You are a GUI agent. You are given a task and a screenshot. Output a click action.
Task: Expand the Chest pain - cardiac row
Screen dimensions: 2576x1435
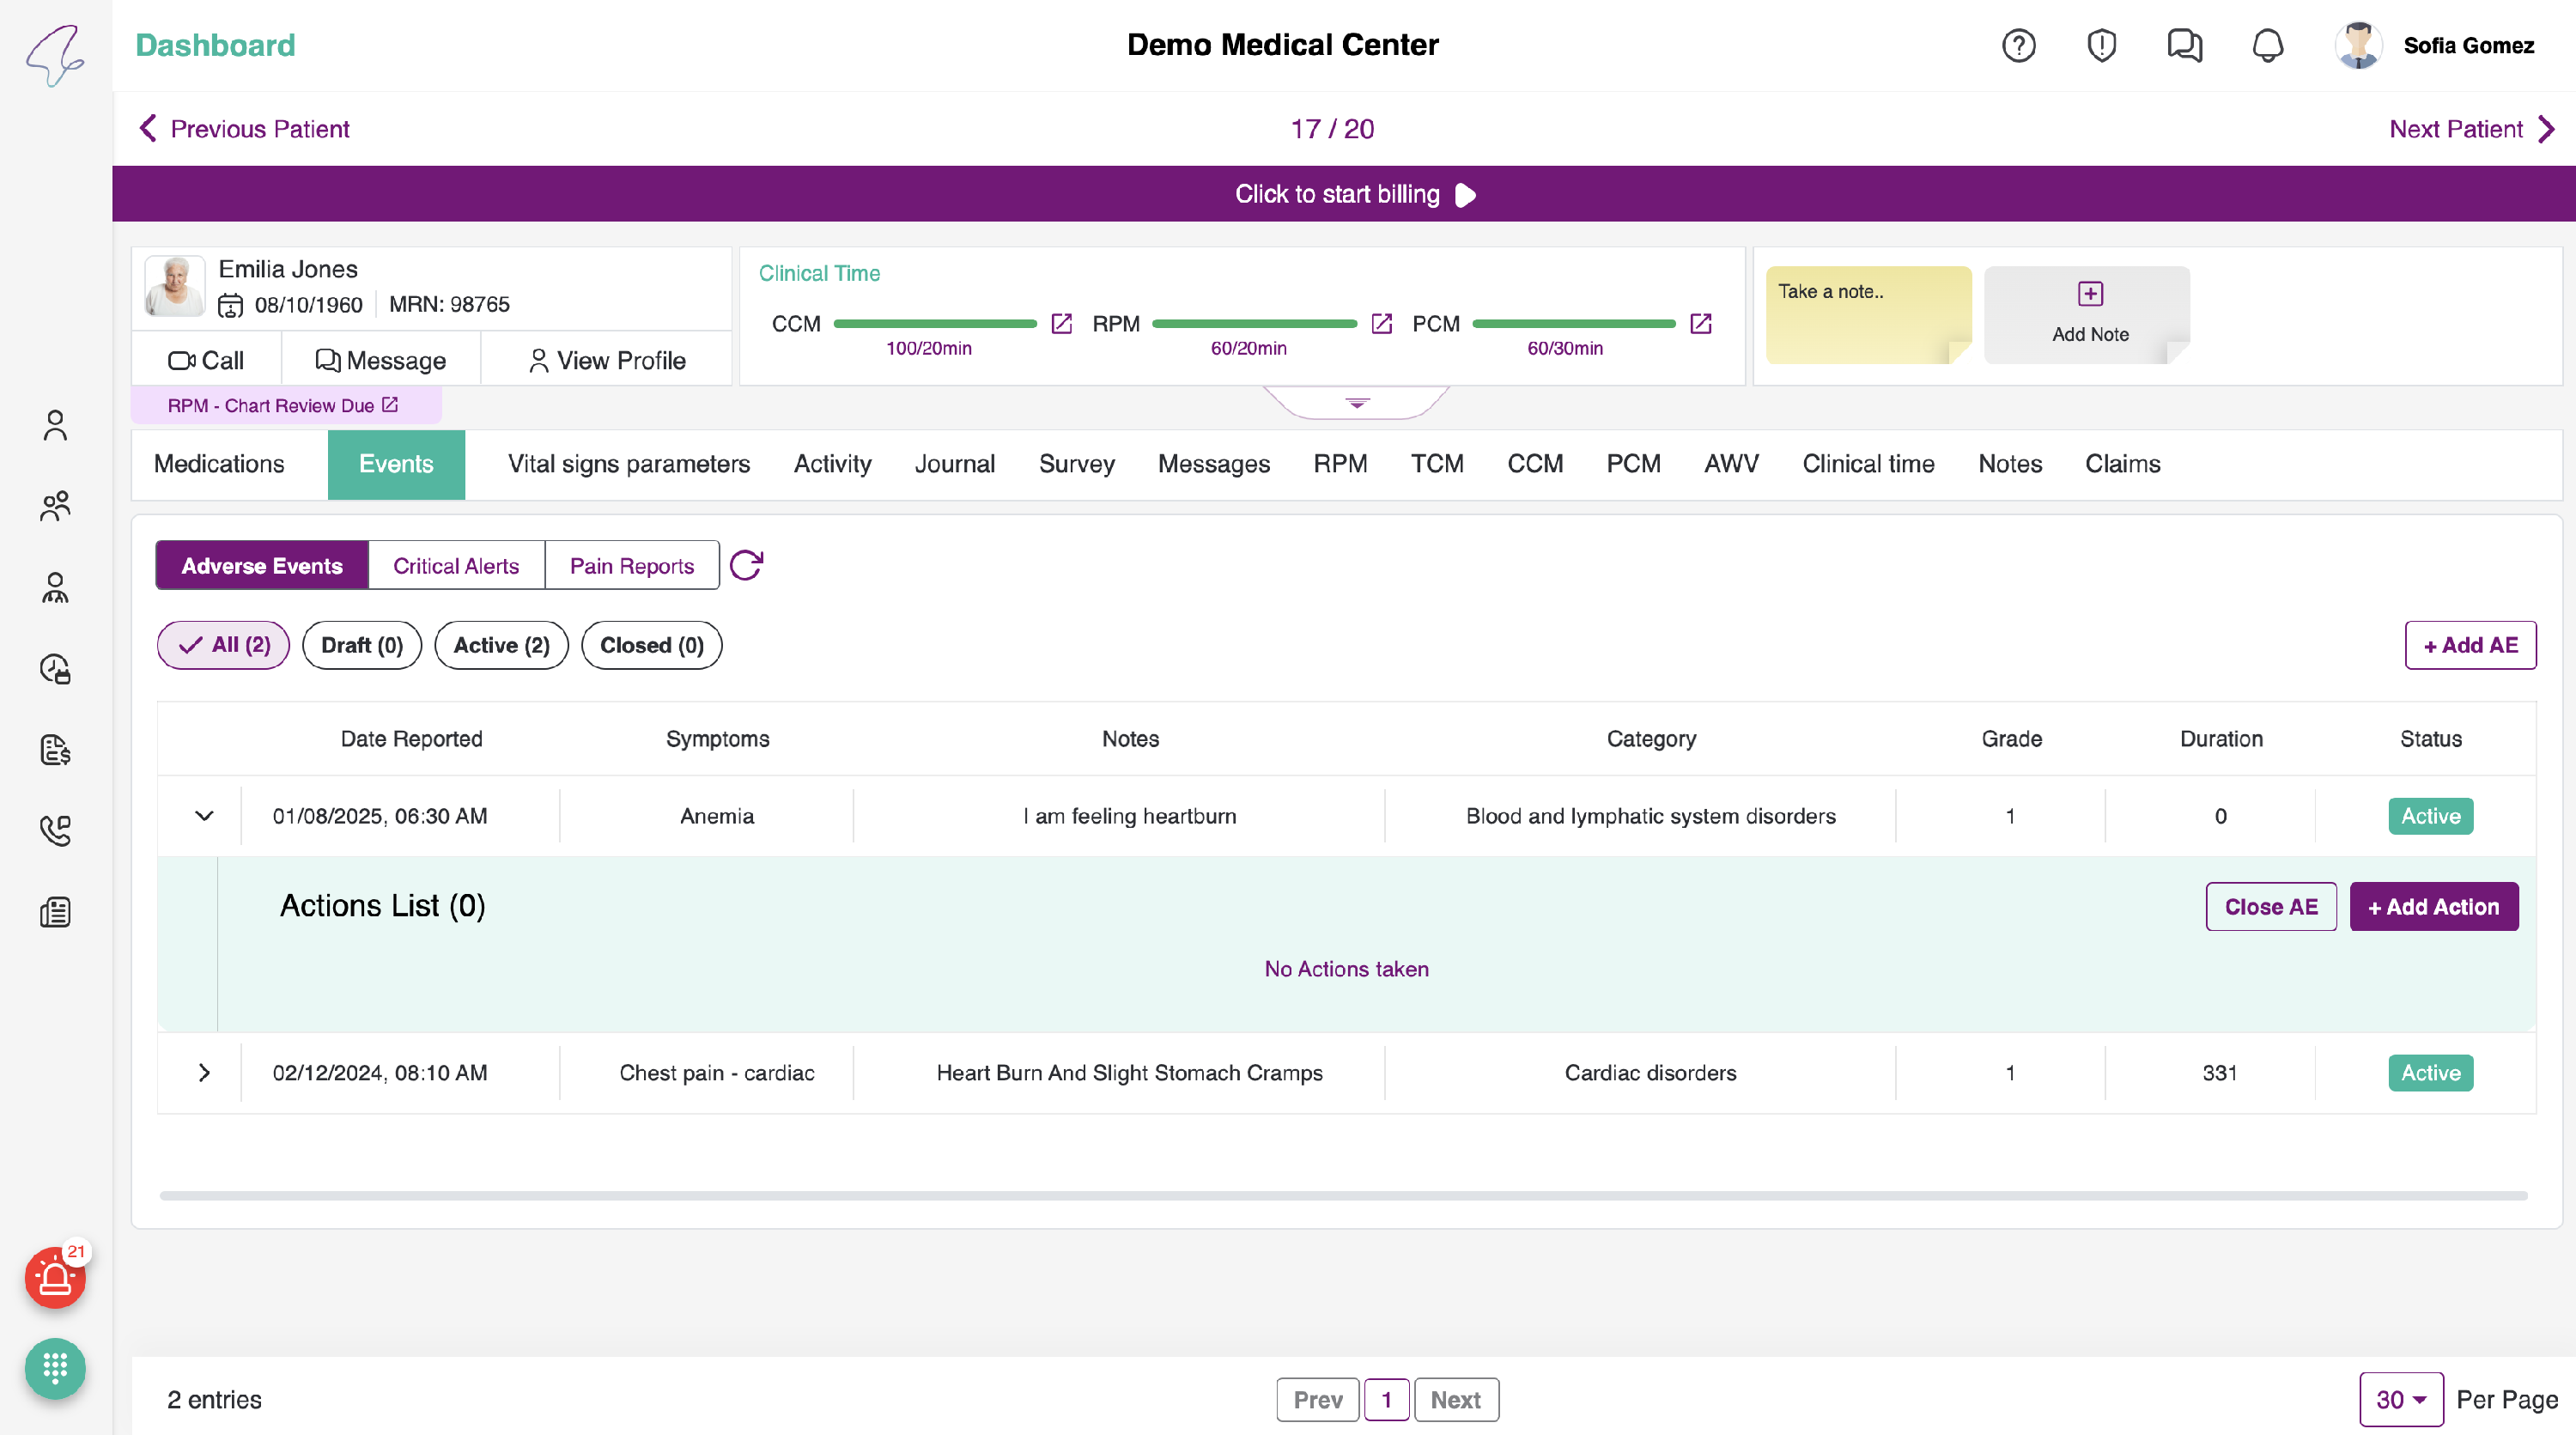click(x=204, y=1073)
